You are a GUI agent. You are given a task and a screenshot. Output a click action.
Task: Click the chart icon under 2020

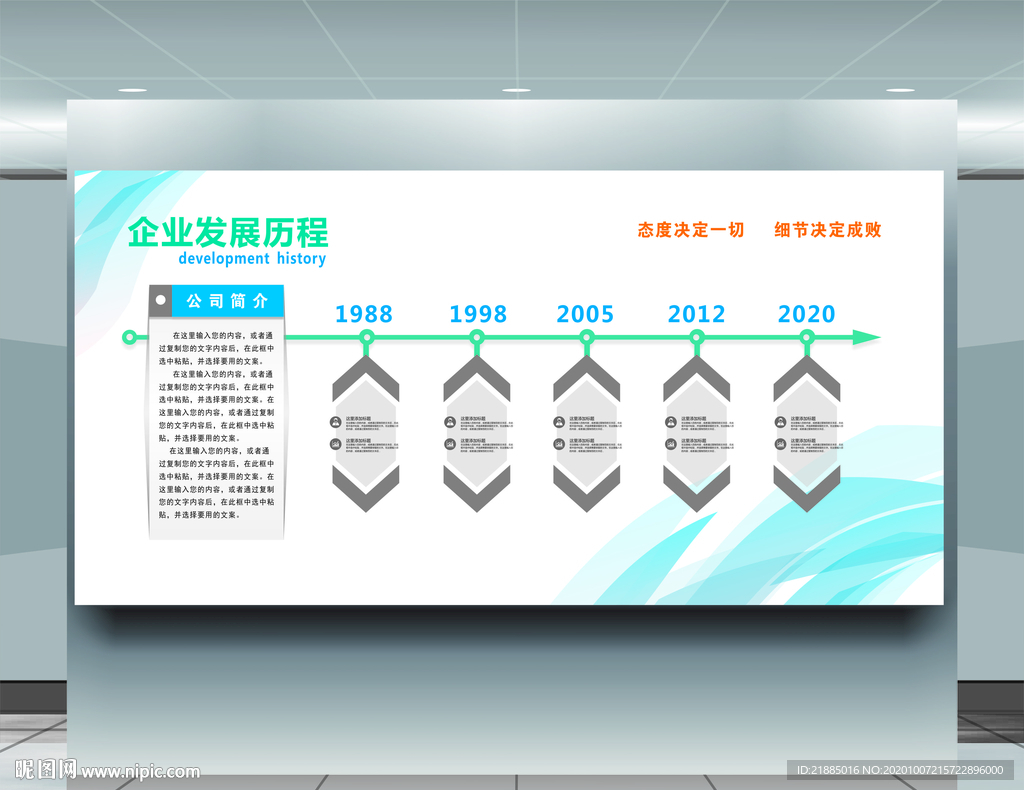click(780, 444)
